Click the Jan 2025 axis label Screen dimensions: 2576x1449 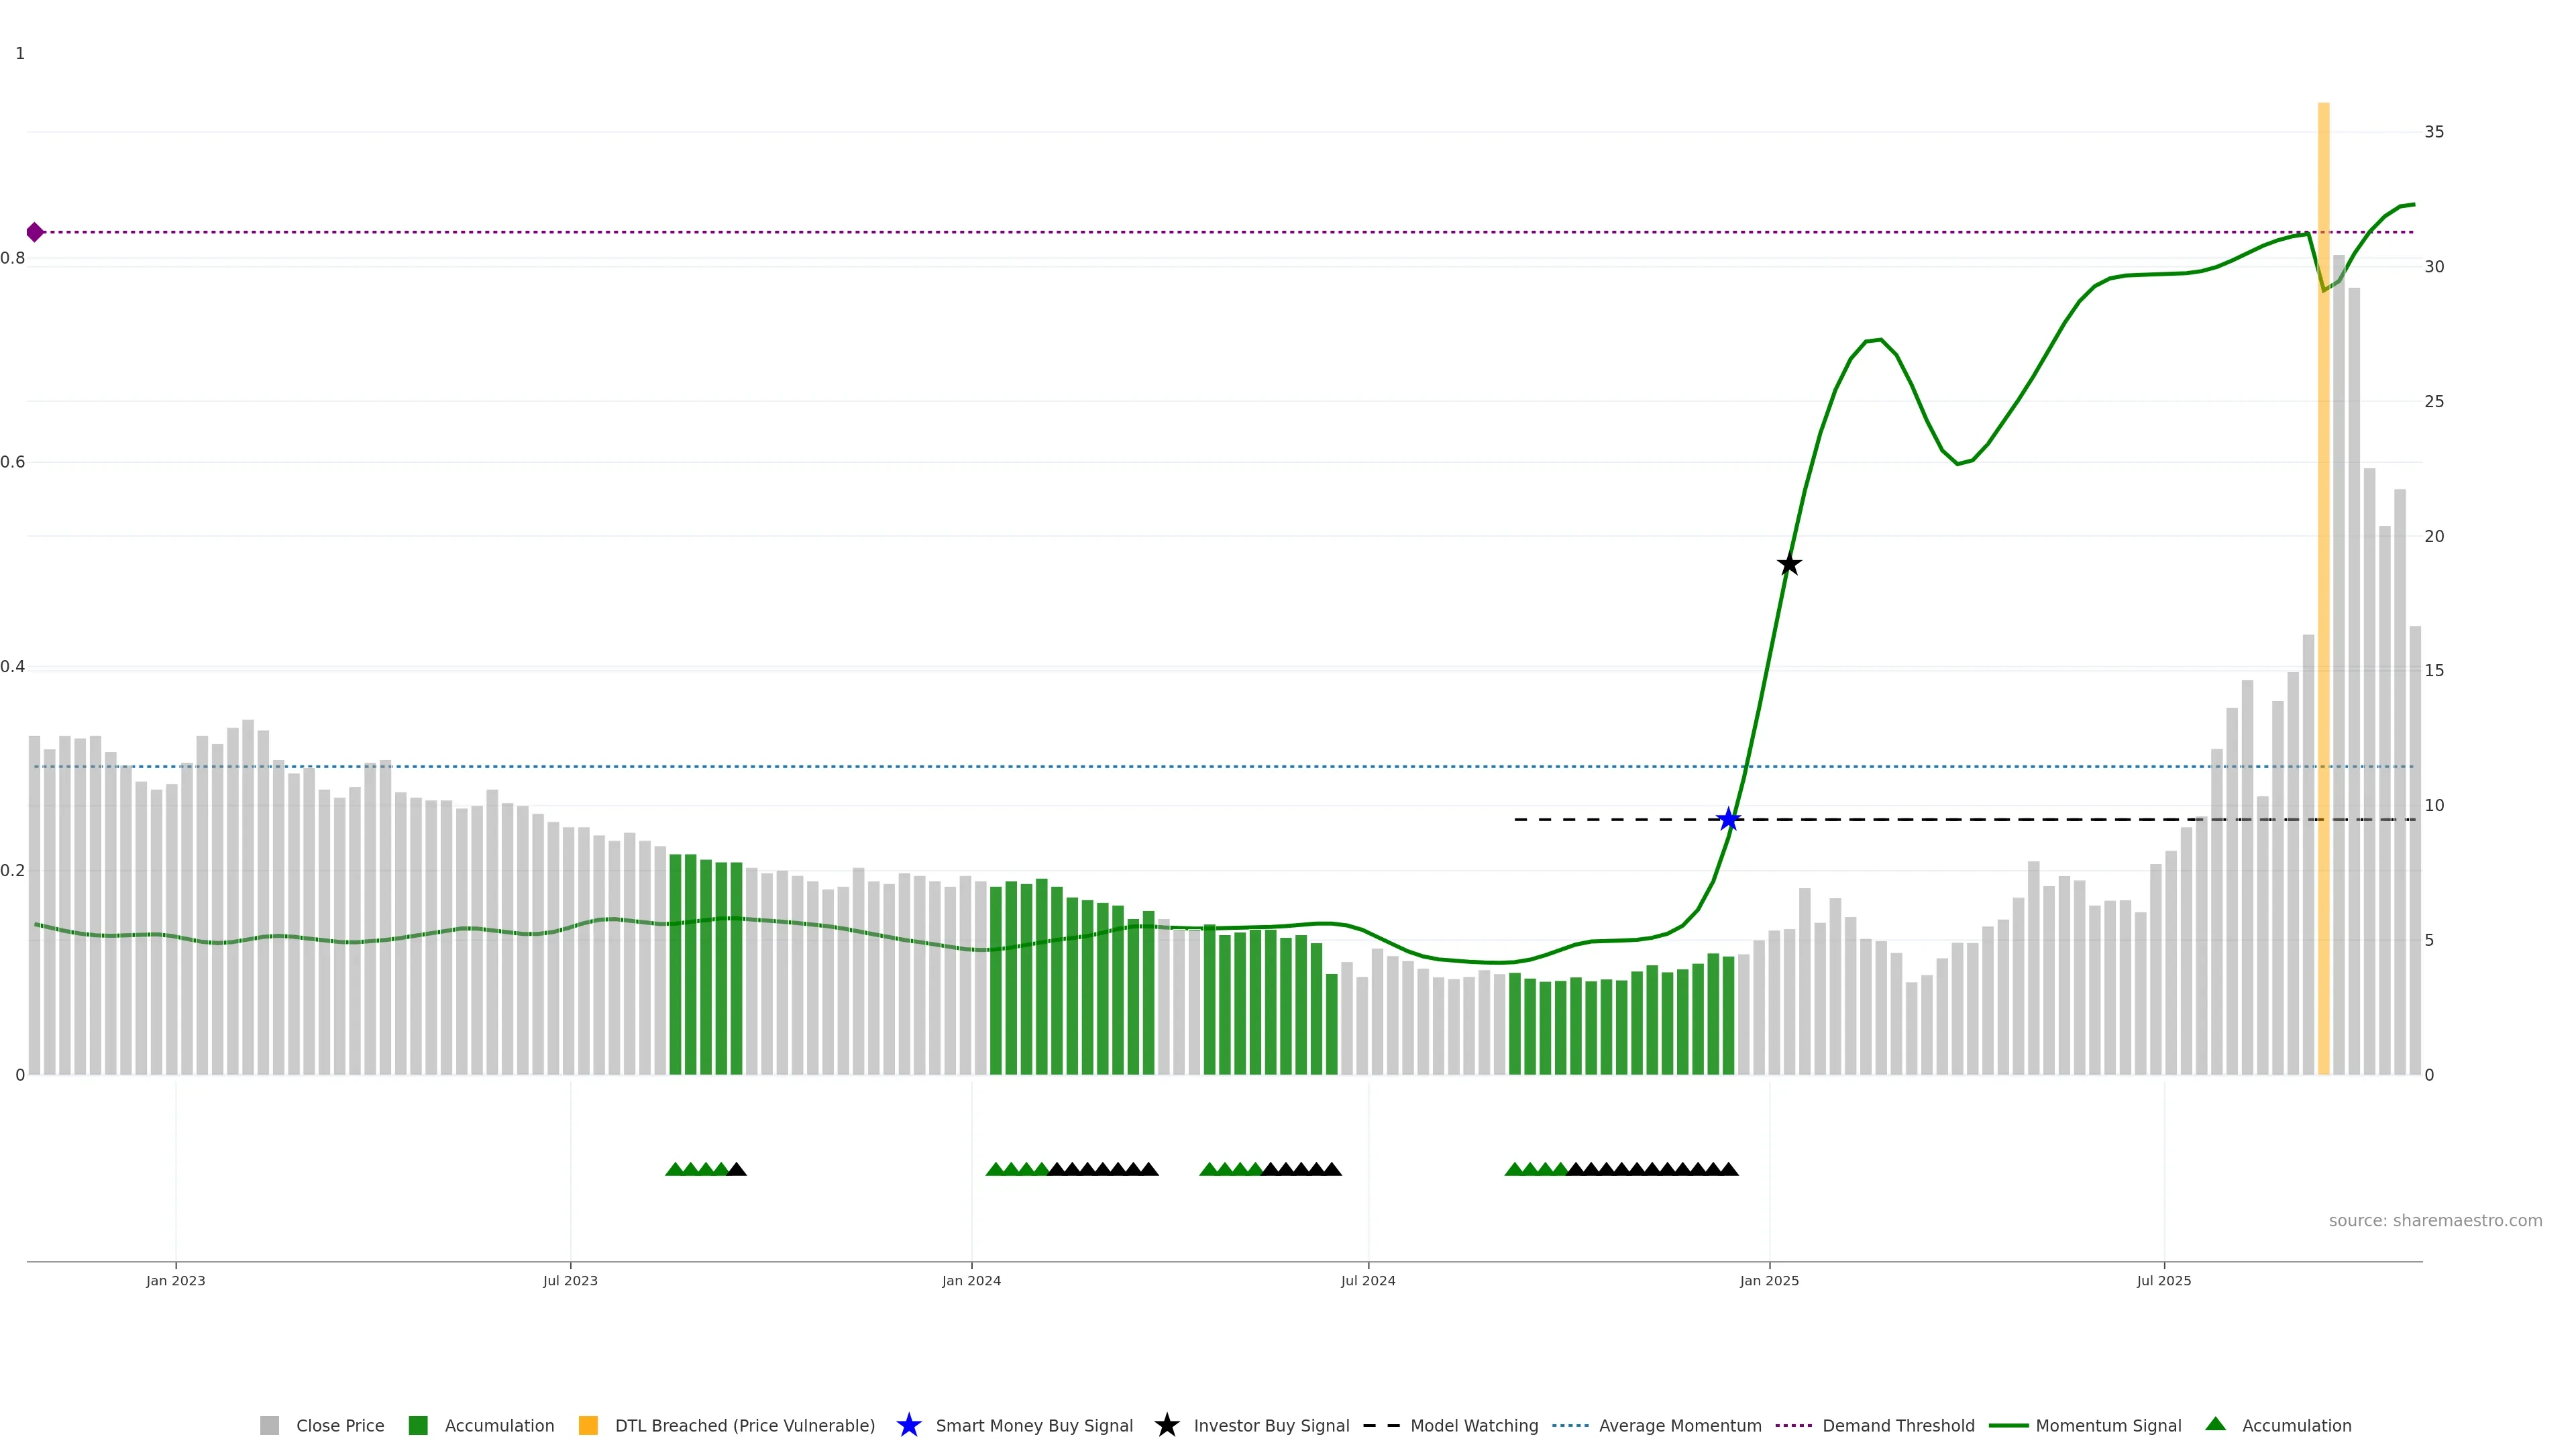tap(1769, 1280)
